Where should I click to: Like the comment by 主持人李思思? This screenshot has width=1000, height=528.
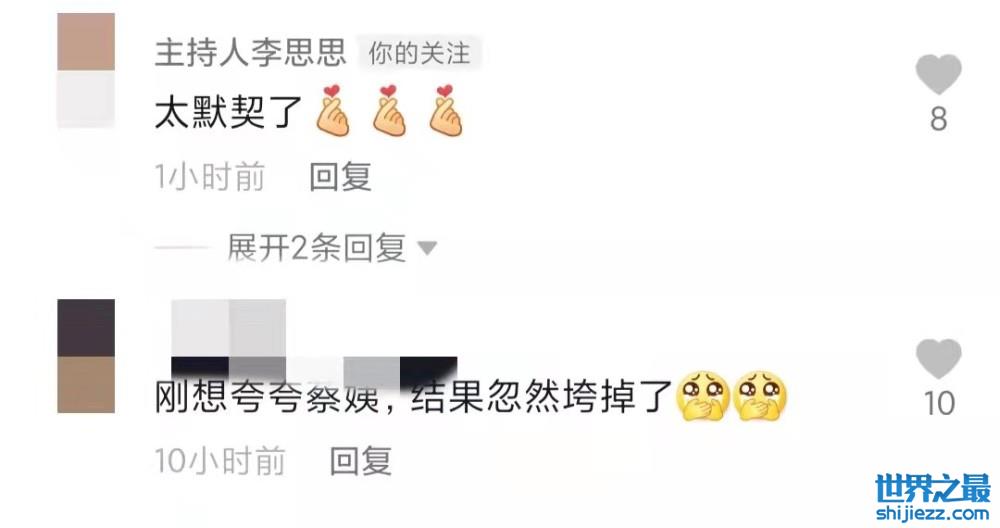click(x=938, y=75)
